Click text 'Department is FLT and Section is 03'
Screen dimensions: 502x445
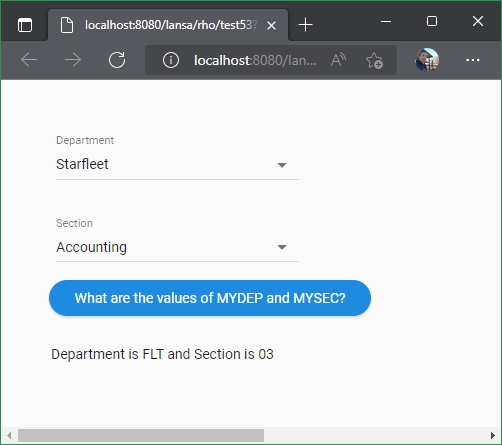click(162, 354)
